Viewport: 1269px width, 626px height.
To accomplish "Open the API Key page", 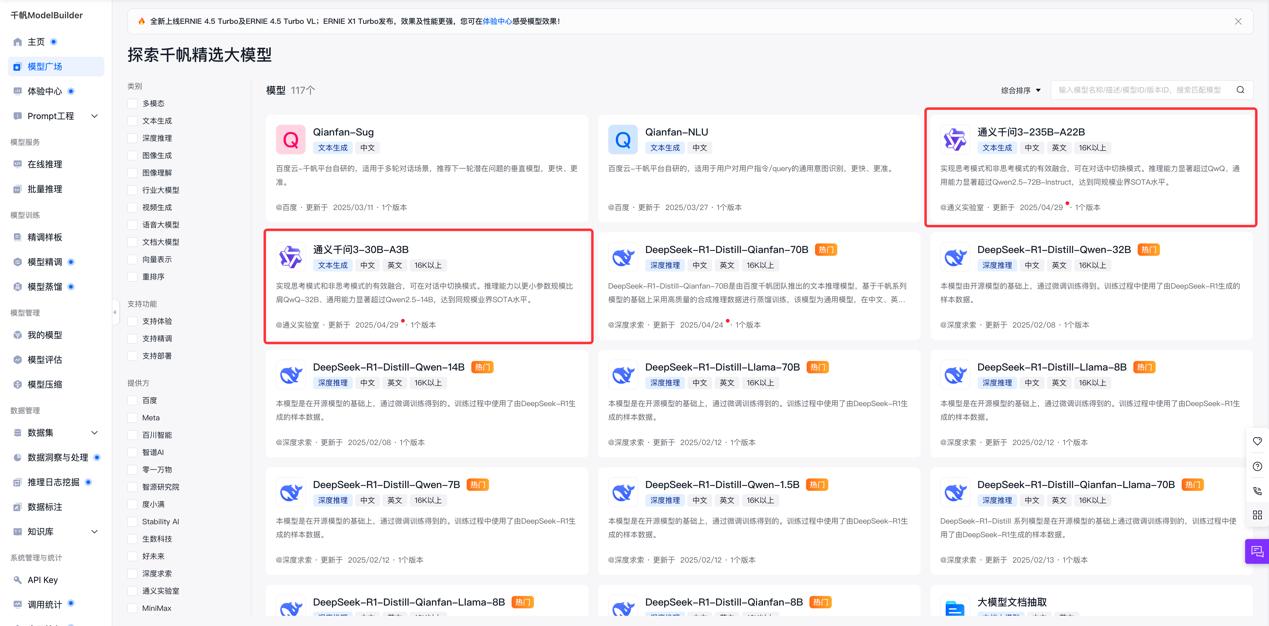I will click(43, 581).
